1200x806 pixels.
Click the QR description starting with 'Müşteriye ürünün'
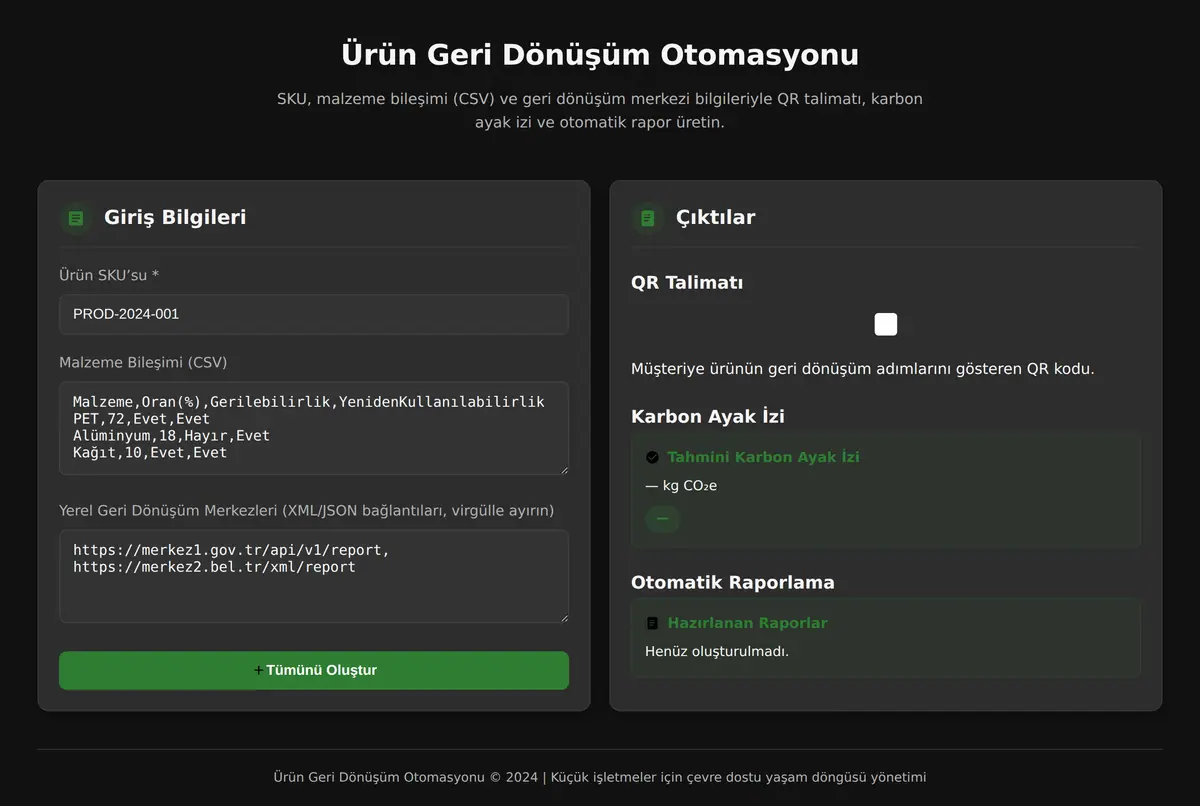point(863,369)
